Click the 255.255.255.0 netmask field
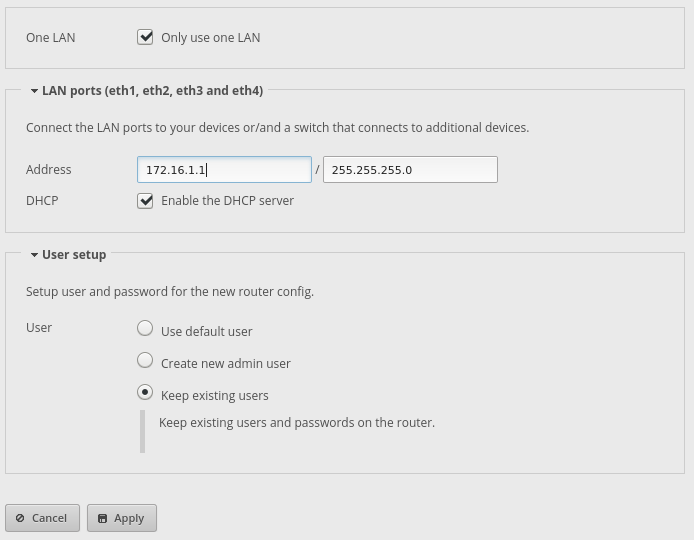The image size is (694, 540). point(410,170)
